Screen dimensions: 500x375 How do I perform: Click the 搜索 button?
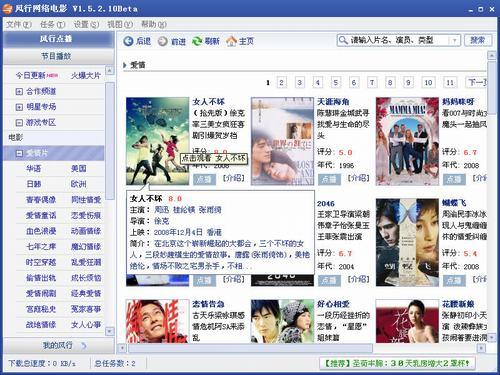pyautogui.click(x=478, y=40)
